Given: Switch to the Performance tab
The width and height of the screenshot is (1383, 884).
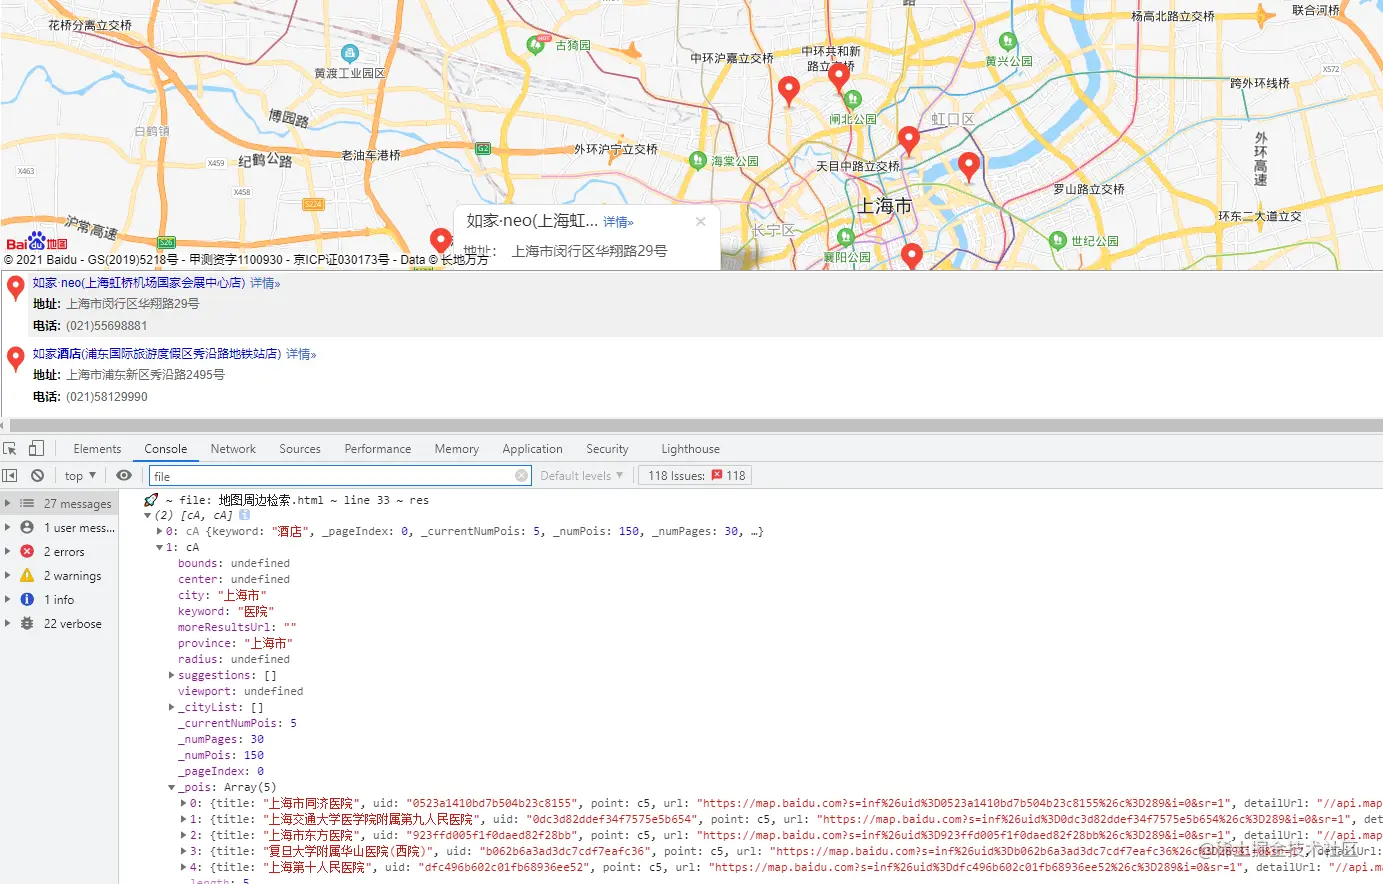Looking at the screenshot, I should [x=378, y=449].
